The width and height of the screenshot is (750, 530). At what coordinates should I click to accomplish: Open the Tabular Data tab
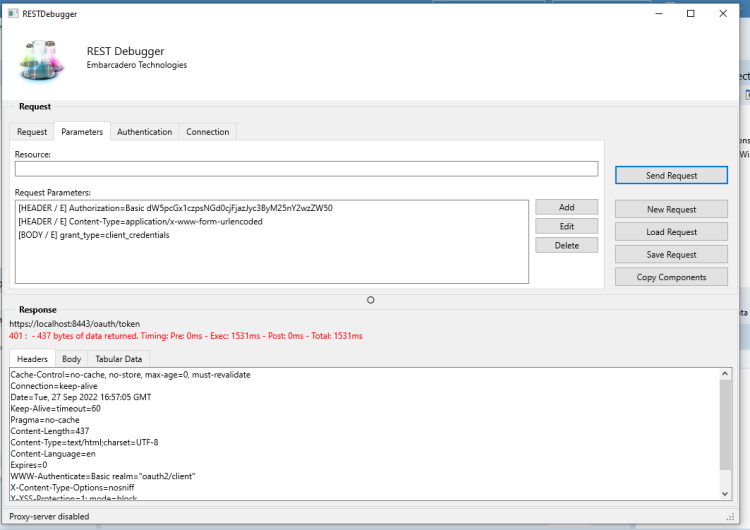tap(119, 359)
